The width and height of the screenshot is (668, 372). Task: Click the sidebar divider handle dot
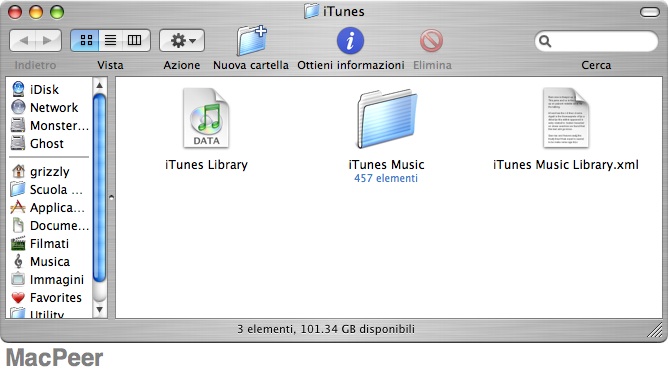click(x=111, y=197)
